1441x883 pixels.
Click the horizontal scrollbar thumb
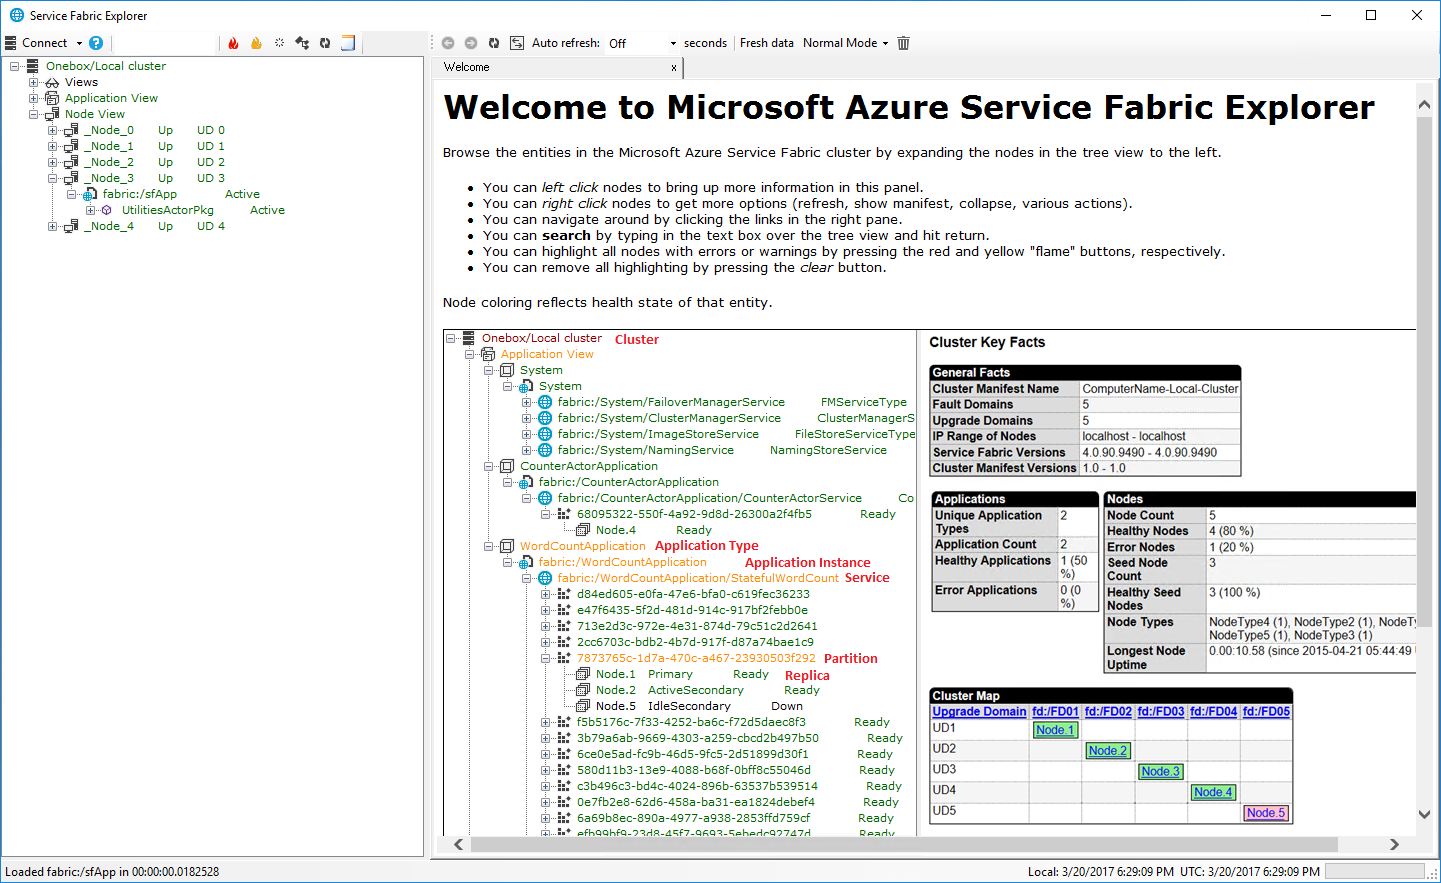(904, 845)
